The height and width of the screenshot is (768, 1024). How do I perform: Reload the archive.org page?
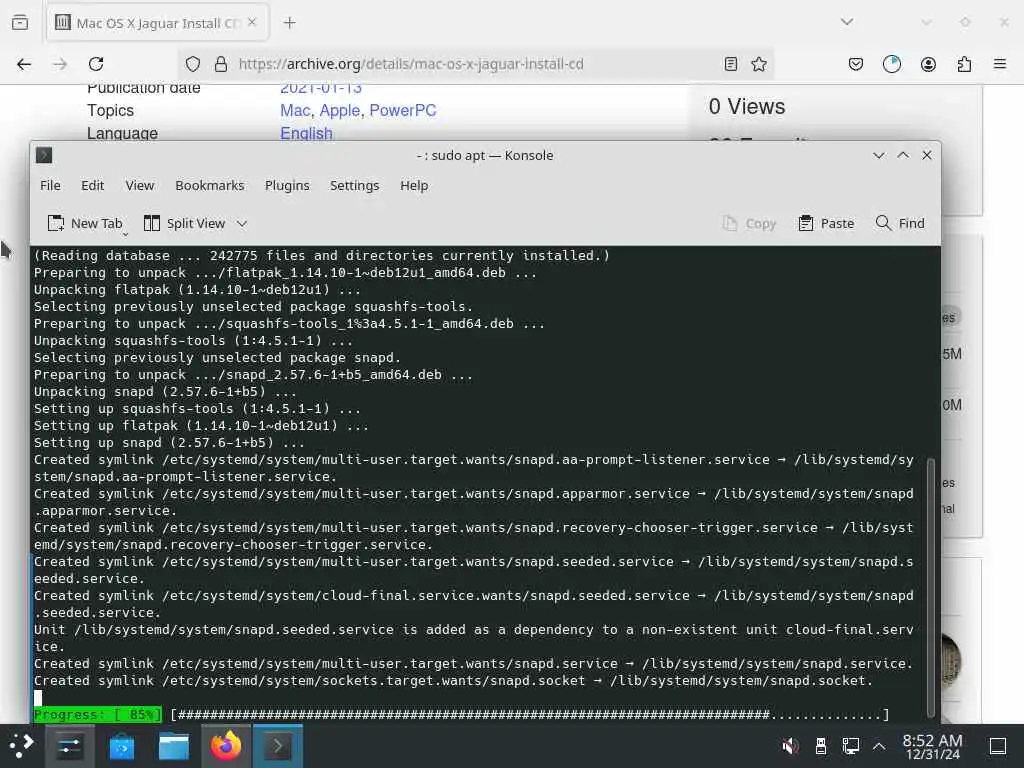click(96, 64)
